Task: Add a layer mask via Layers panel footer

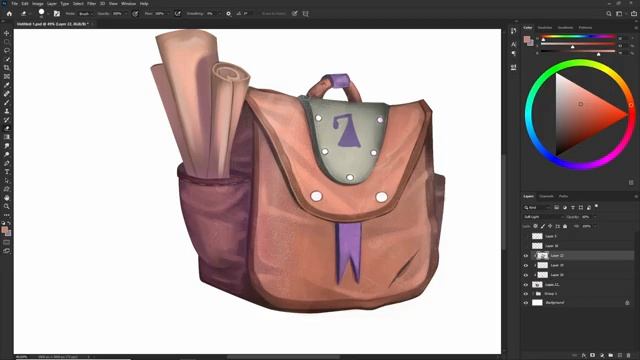Action: point(593,356)
